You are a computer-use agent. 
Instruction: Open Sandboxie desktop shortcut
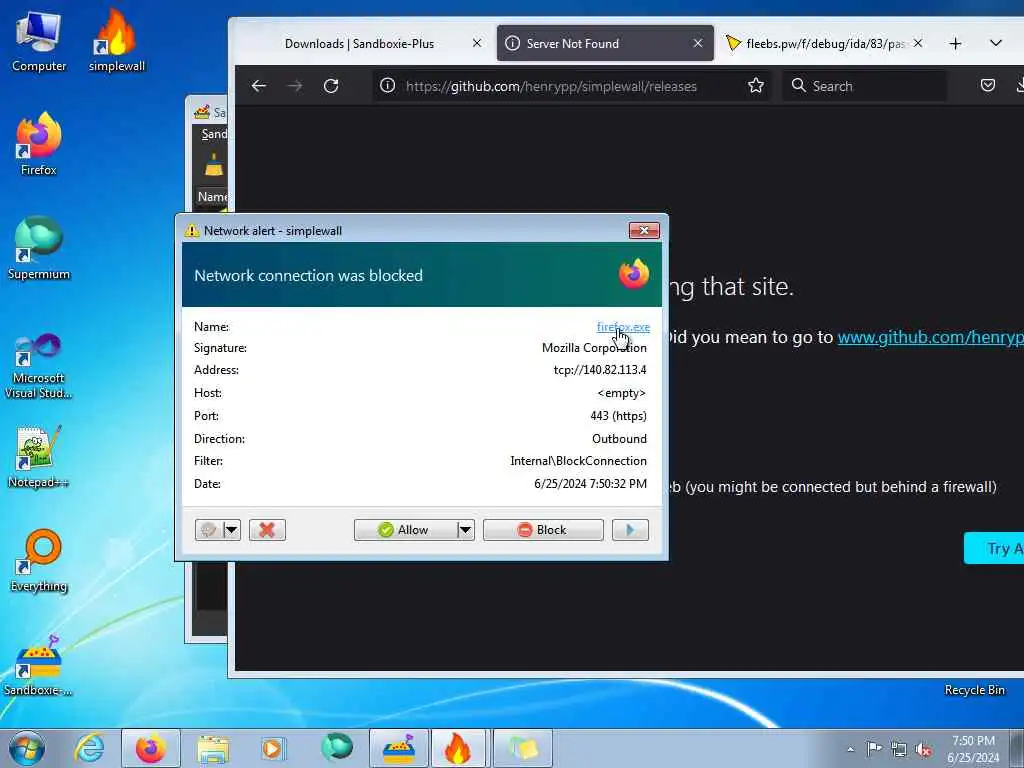(39, 665)
